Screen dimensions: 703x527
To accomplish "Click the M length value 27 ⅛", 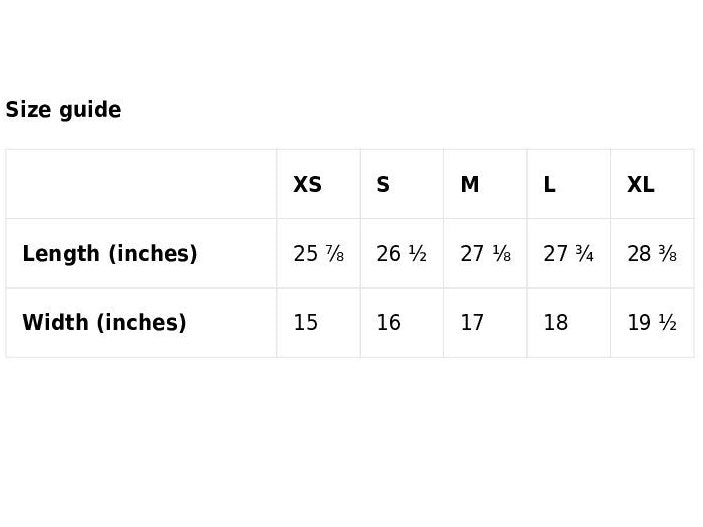I will point(486,254).
